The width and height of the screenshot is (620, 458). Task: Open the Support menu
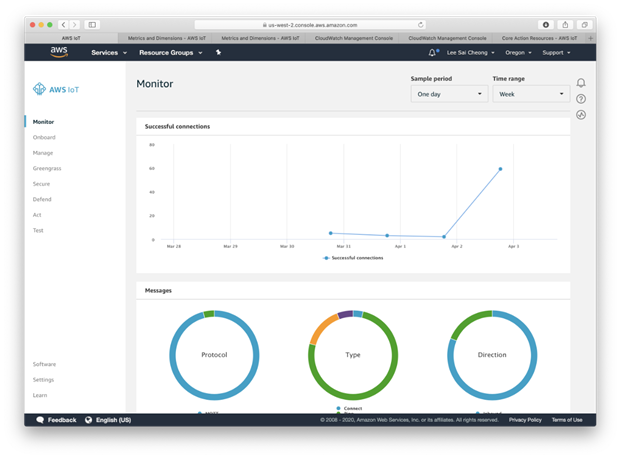point(556,53)
